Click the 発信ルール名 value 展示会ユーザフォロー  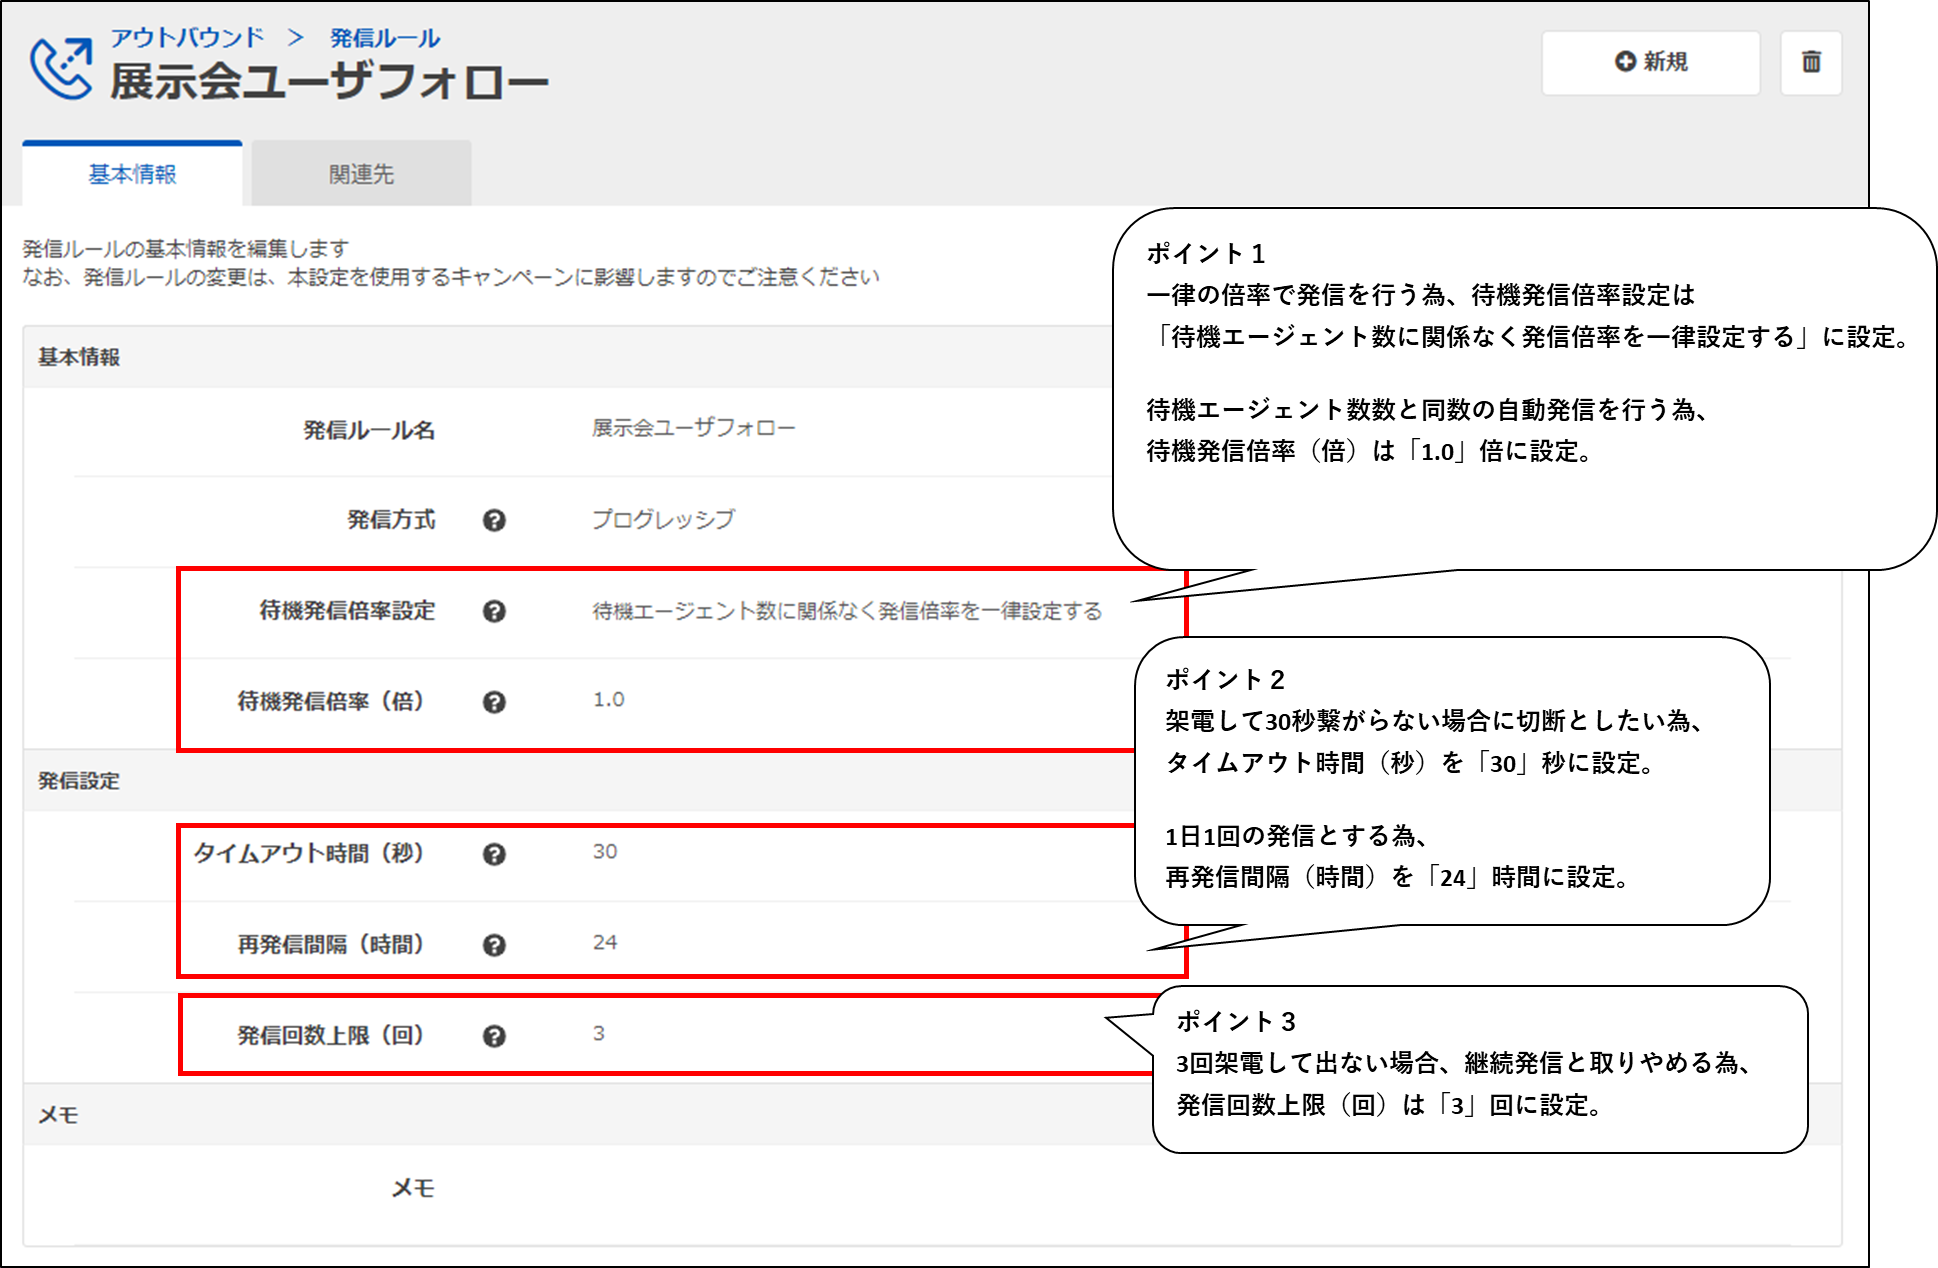693,428
